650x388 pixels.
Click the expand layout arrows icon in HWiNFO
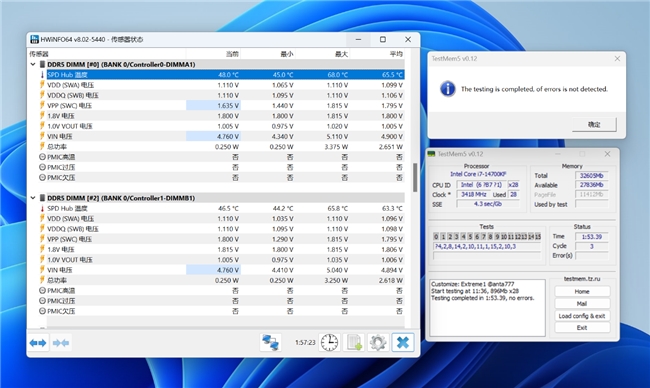(x=38, y=343)
